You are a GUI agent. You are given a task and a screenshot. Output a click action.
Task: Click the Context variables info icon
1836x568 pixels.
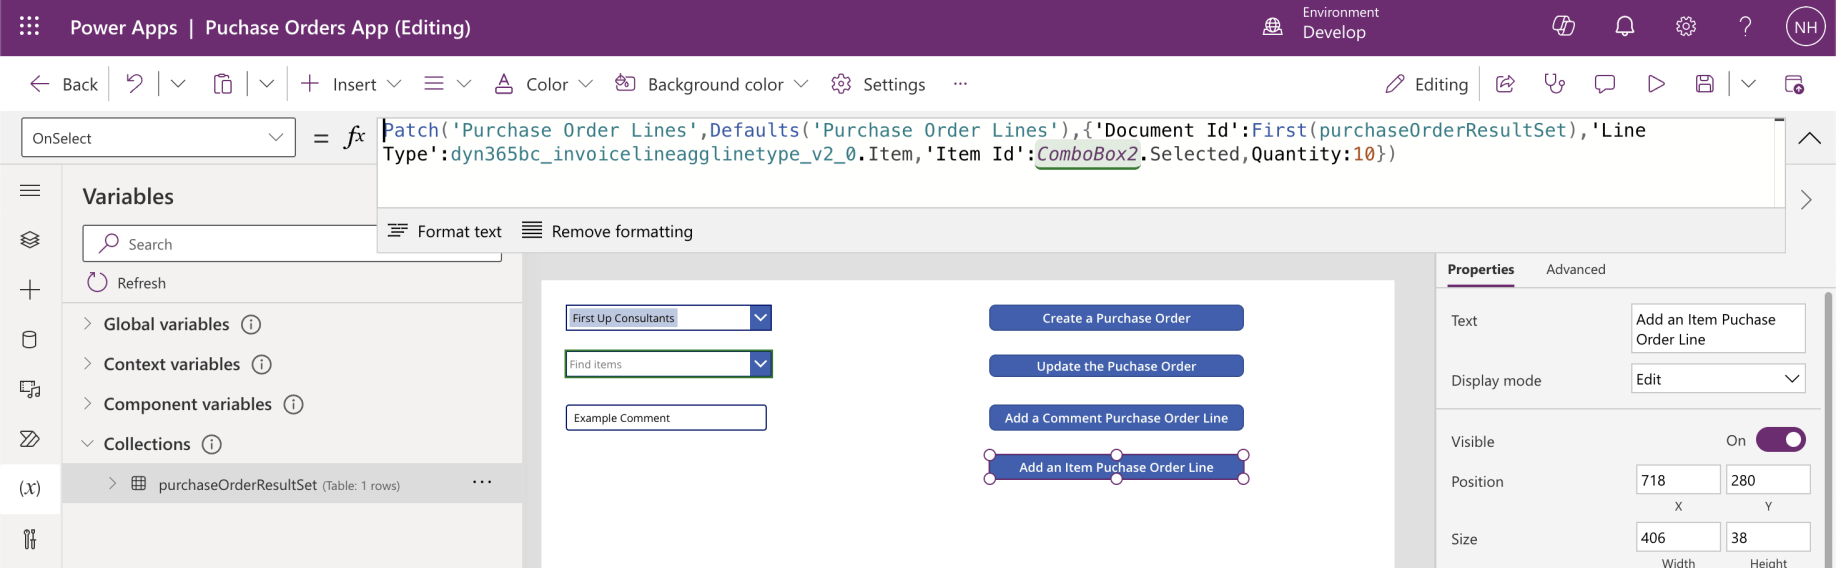point(262,364)
